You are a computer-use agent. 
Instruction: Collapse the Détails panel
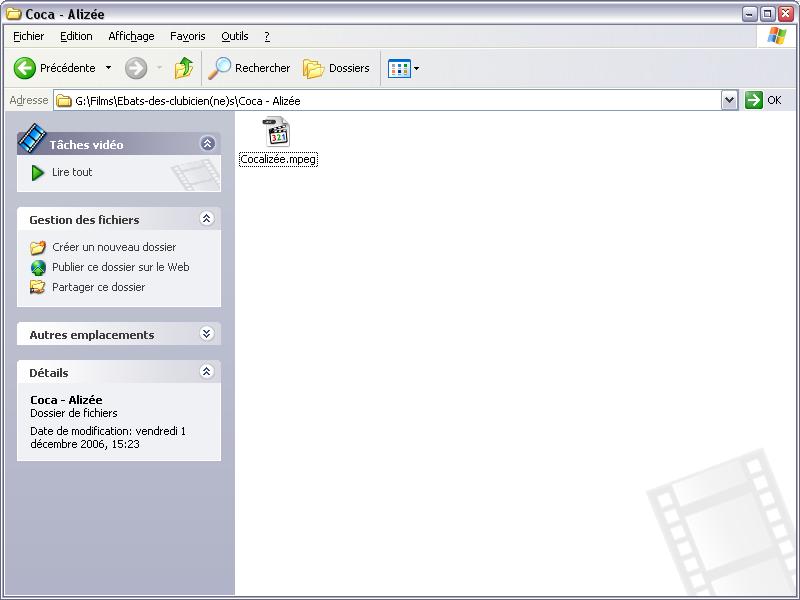(207, 372)
